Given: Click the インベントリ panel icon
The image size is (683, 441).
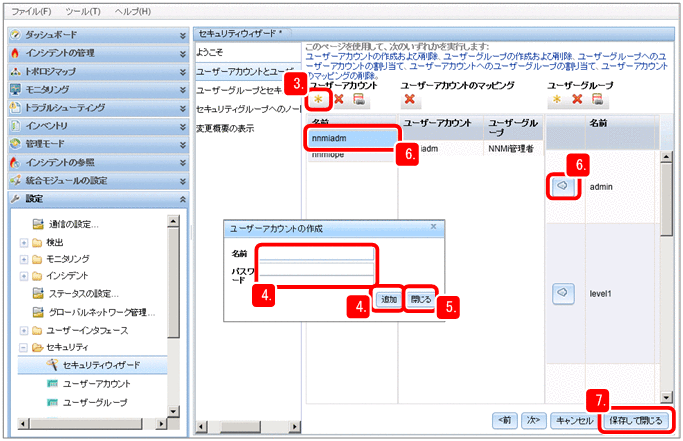Looking at the screenshot, I should pos(16,126).
